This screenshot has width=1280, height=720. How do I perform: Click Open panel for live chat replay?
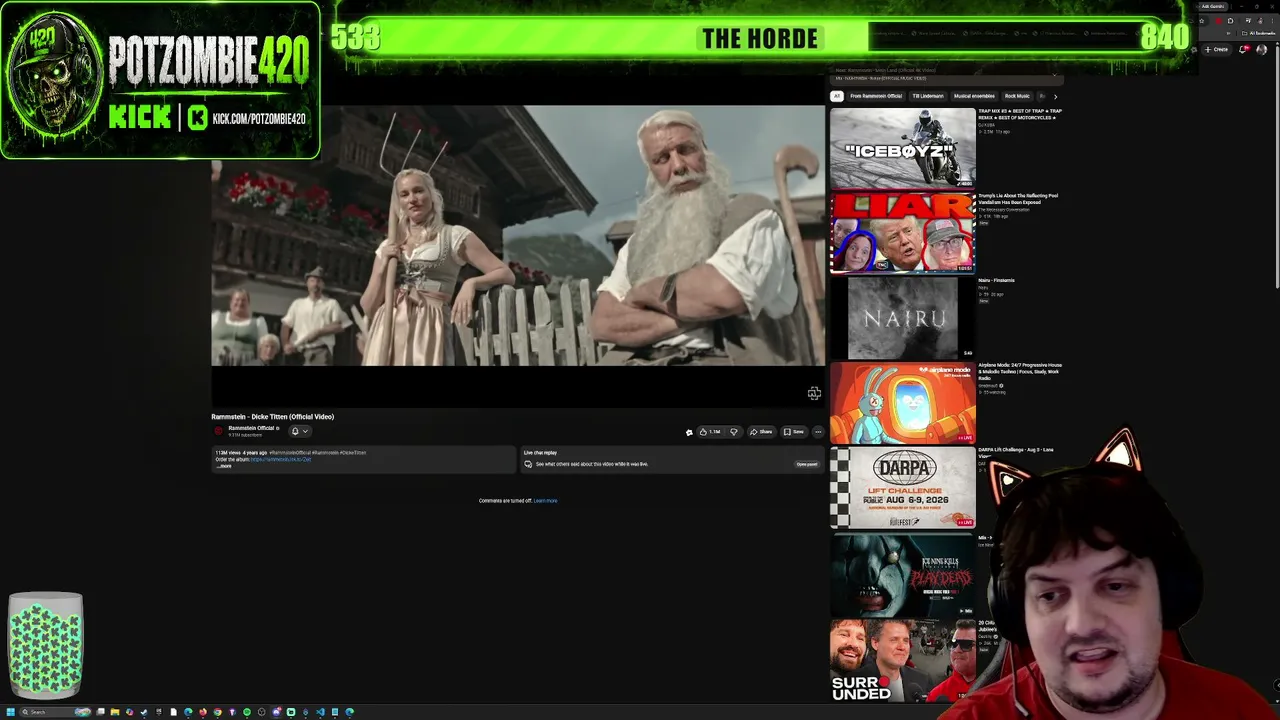pyautogui.click(x=806, y=464)
